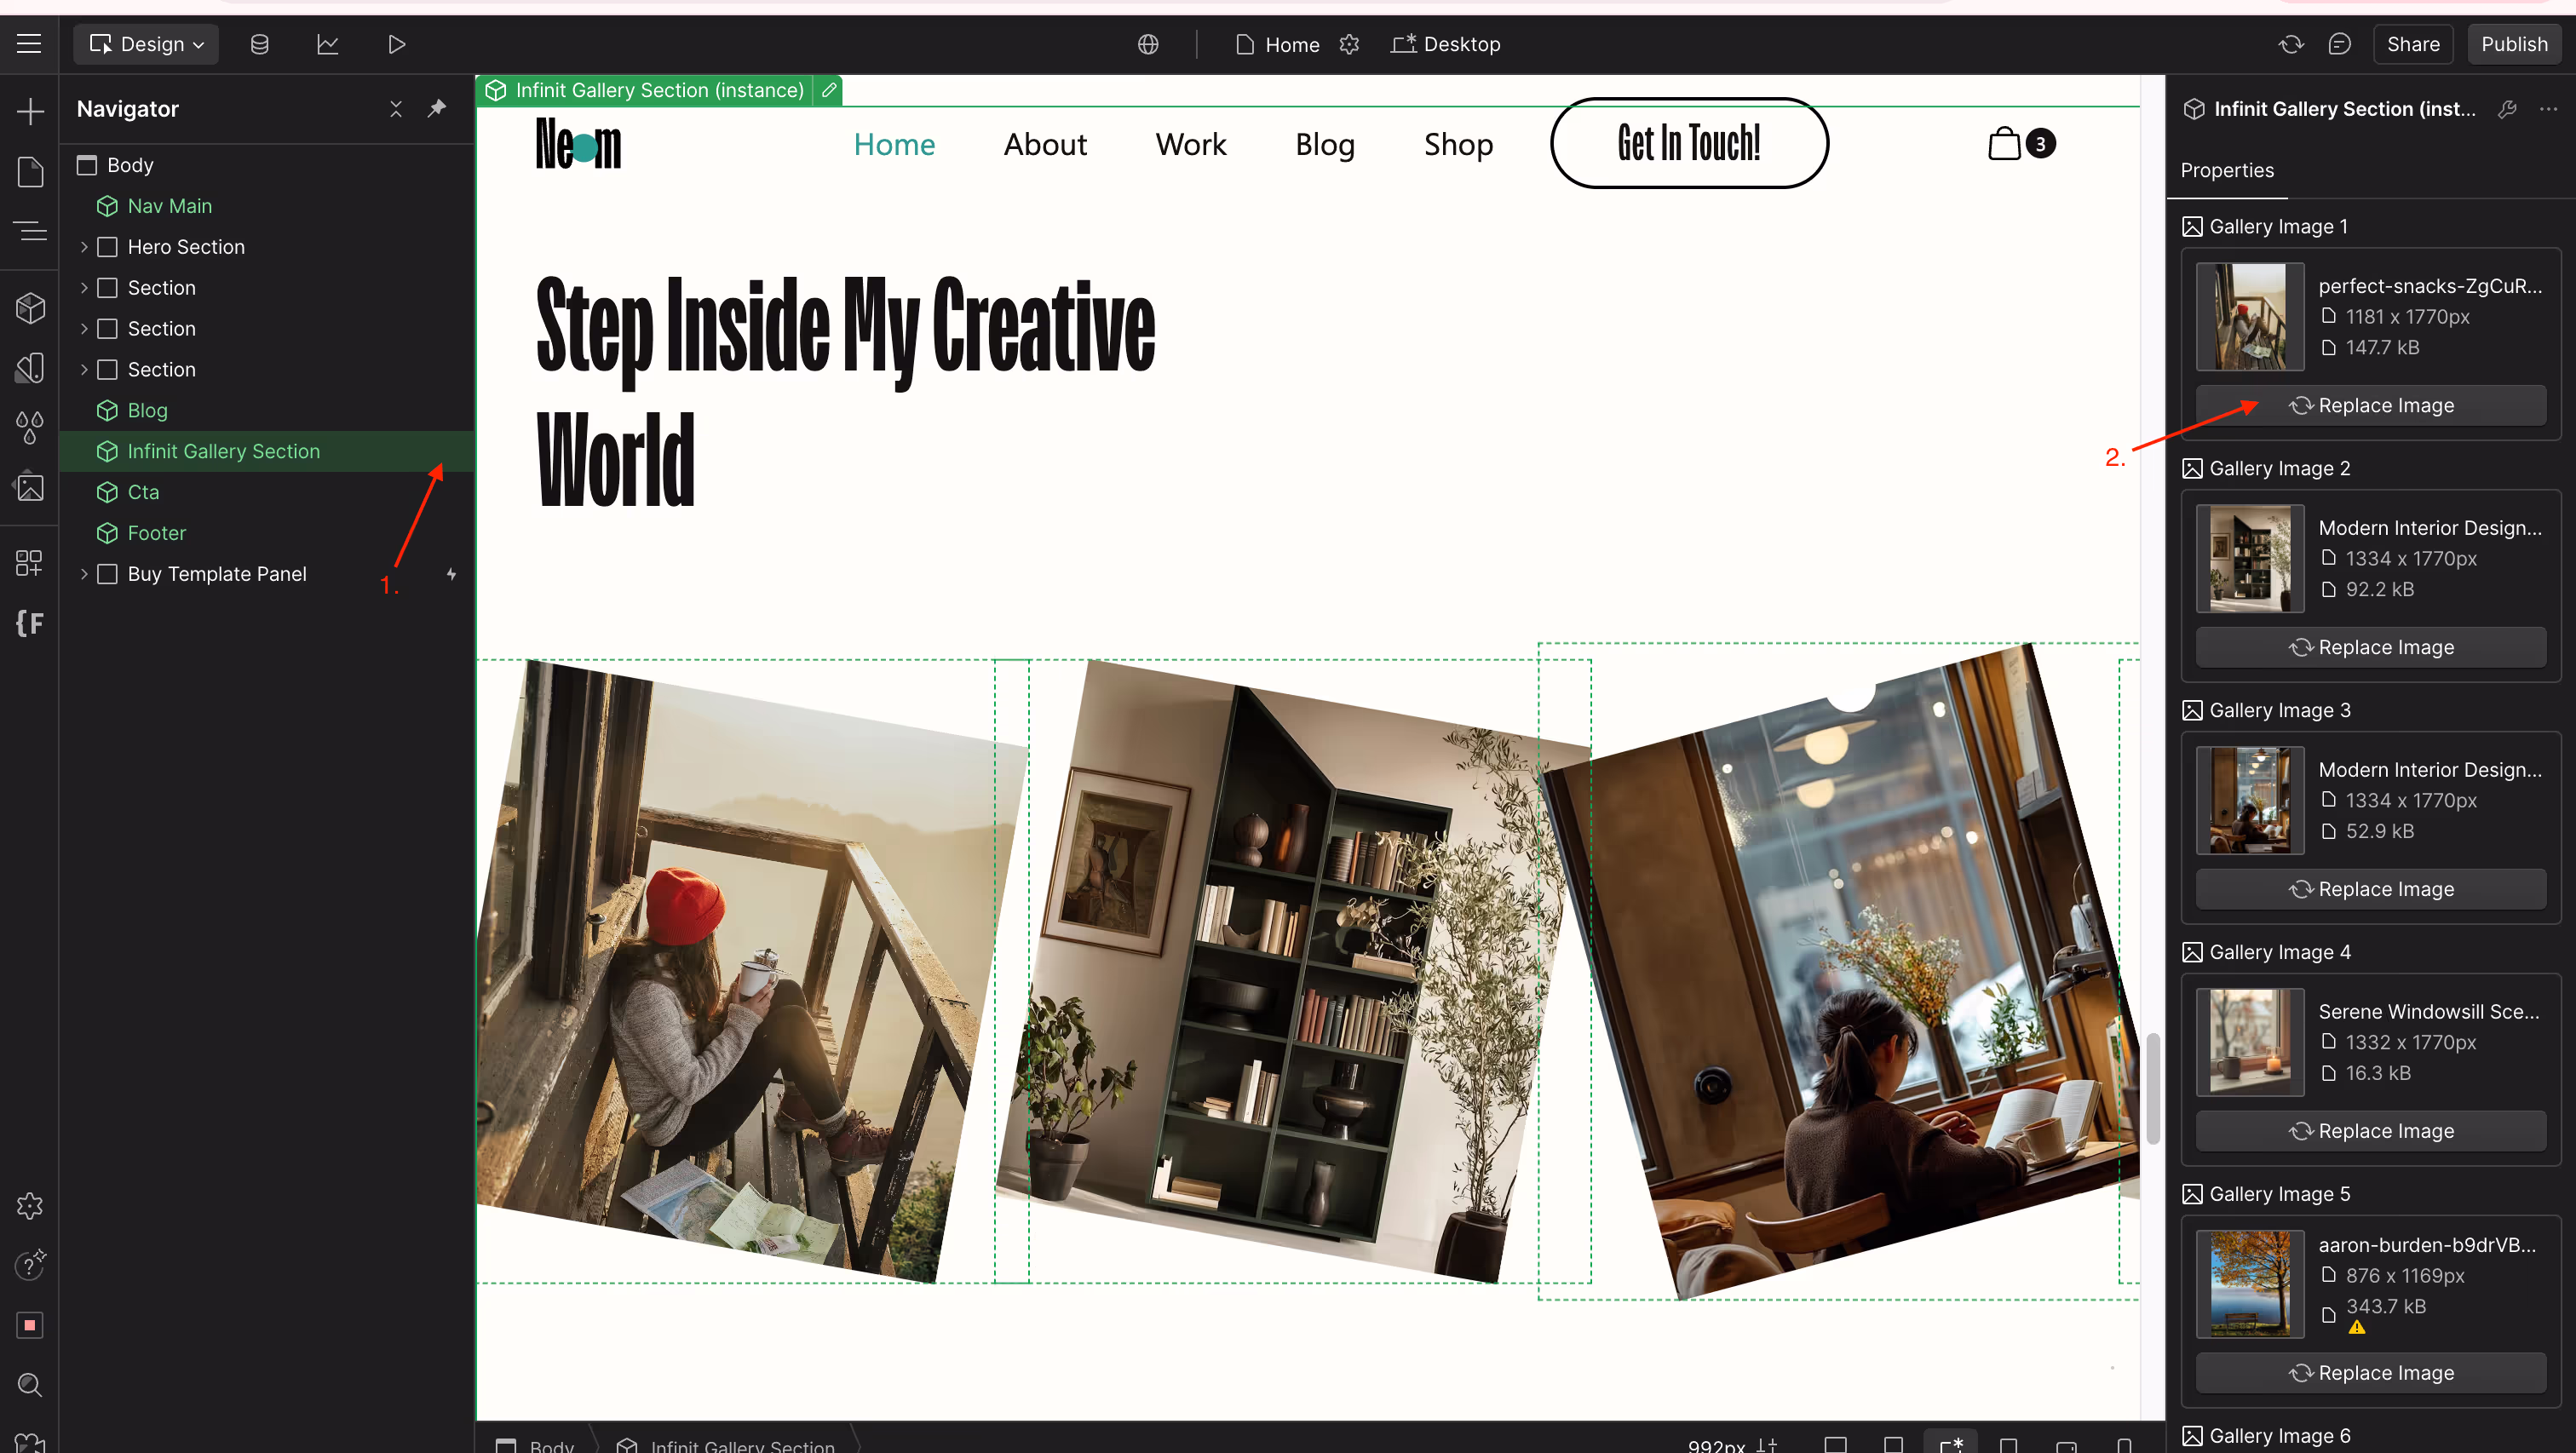Click the Gallery Image 4 thumbnail
2576x1453 pixels.
coord(2250,1042)
